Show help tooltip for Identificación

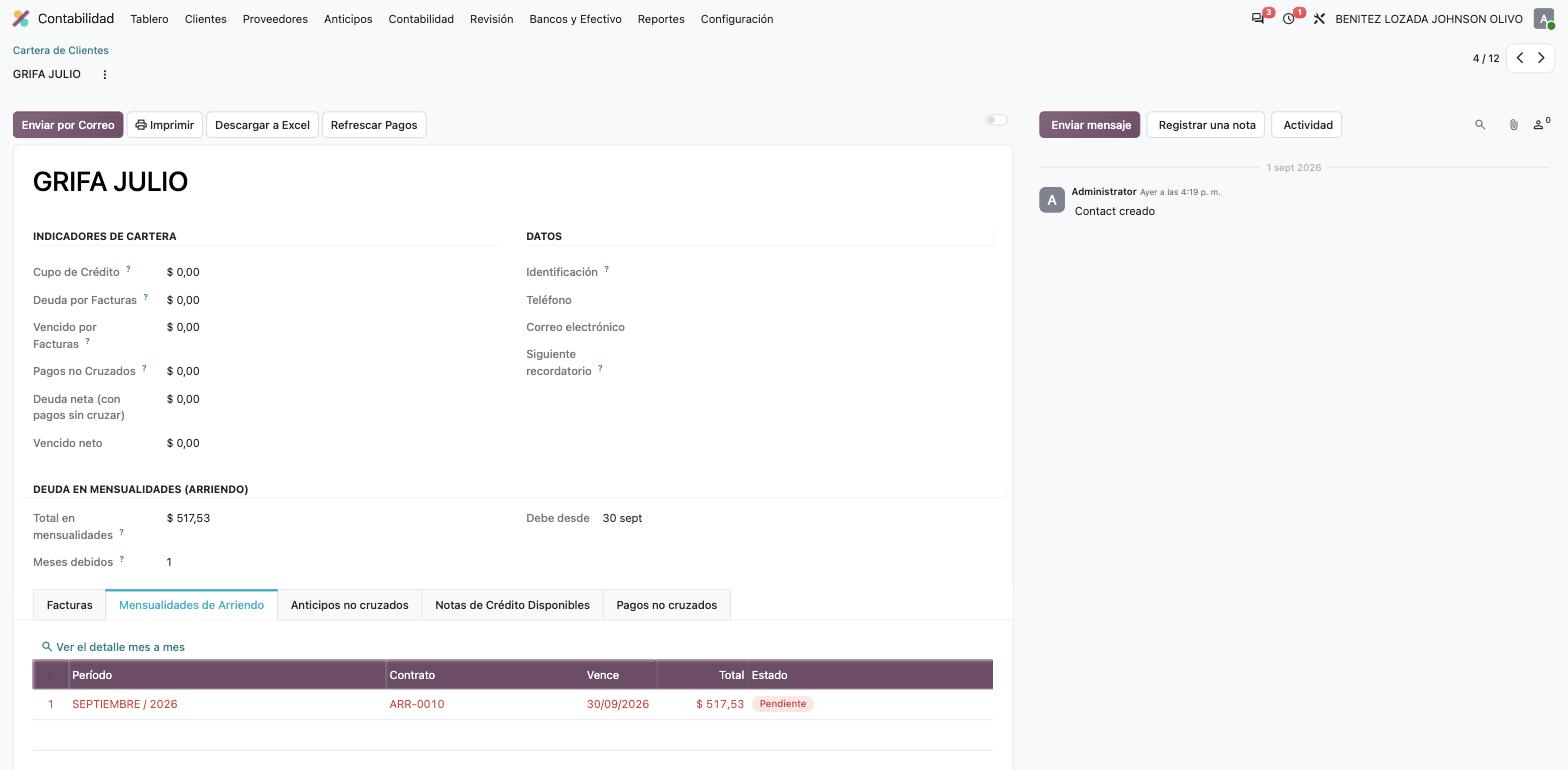[606, 269]
